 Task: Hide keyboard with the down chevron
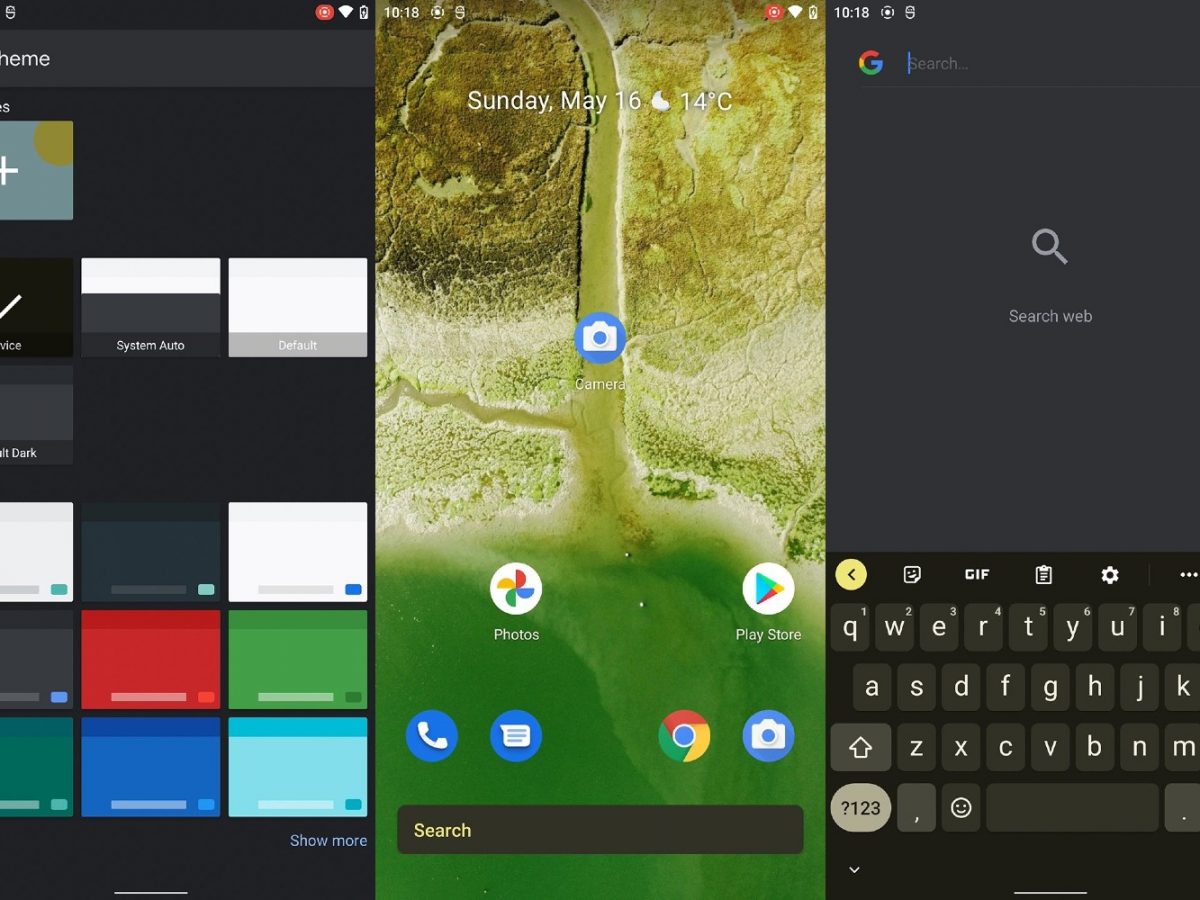pos(854,870)
